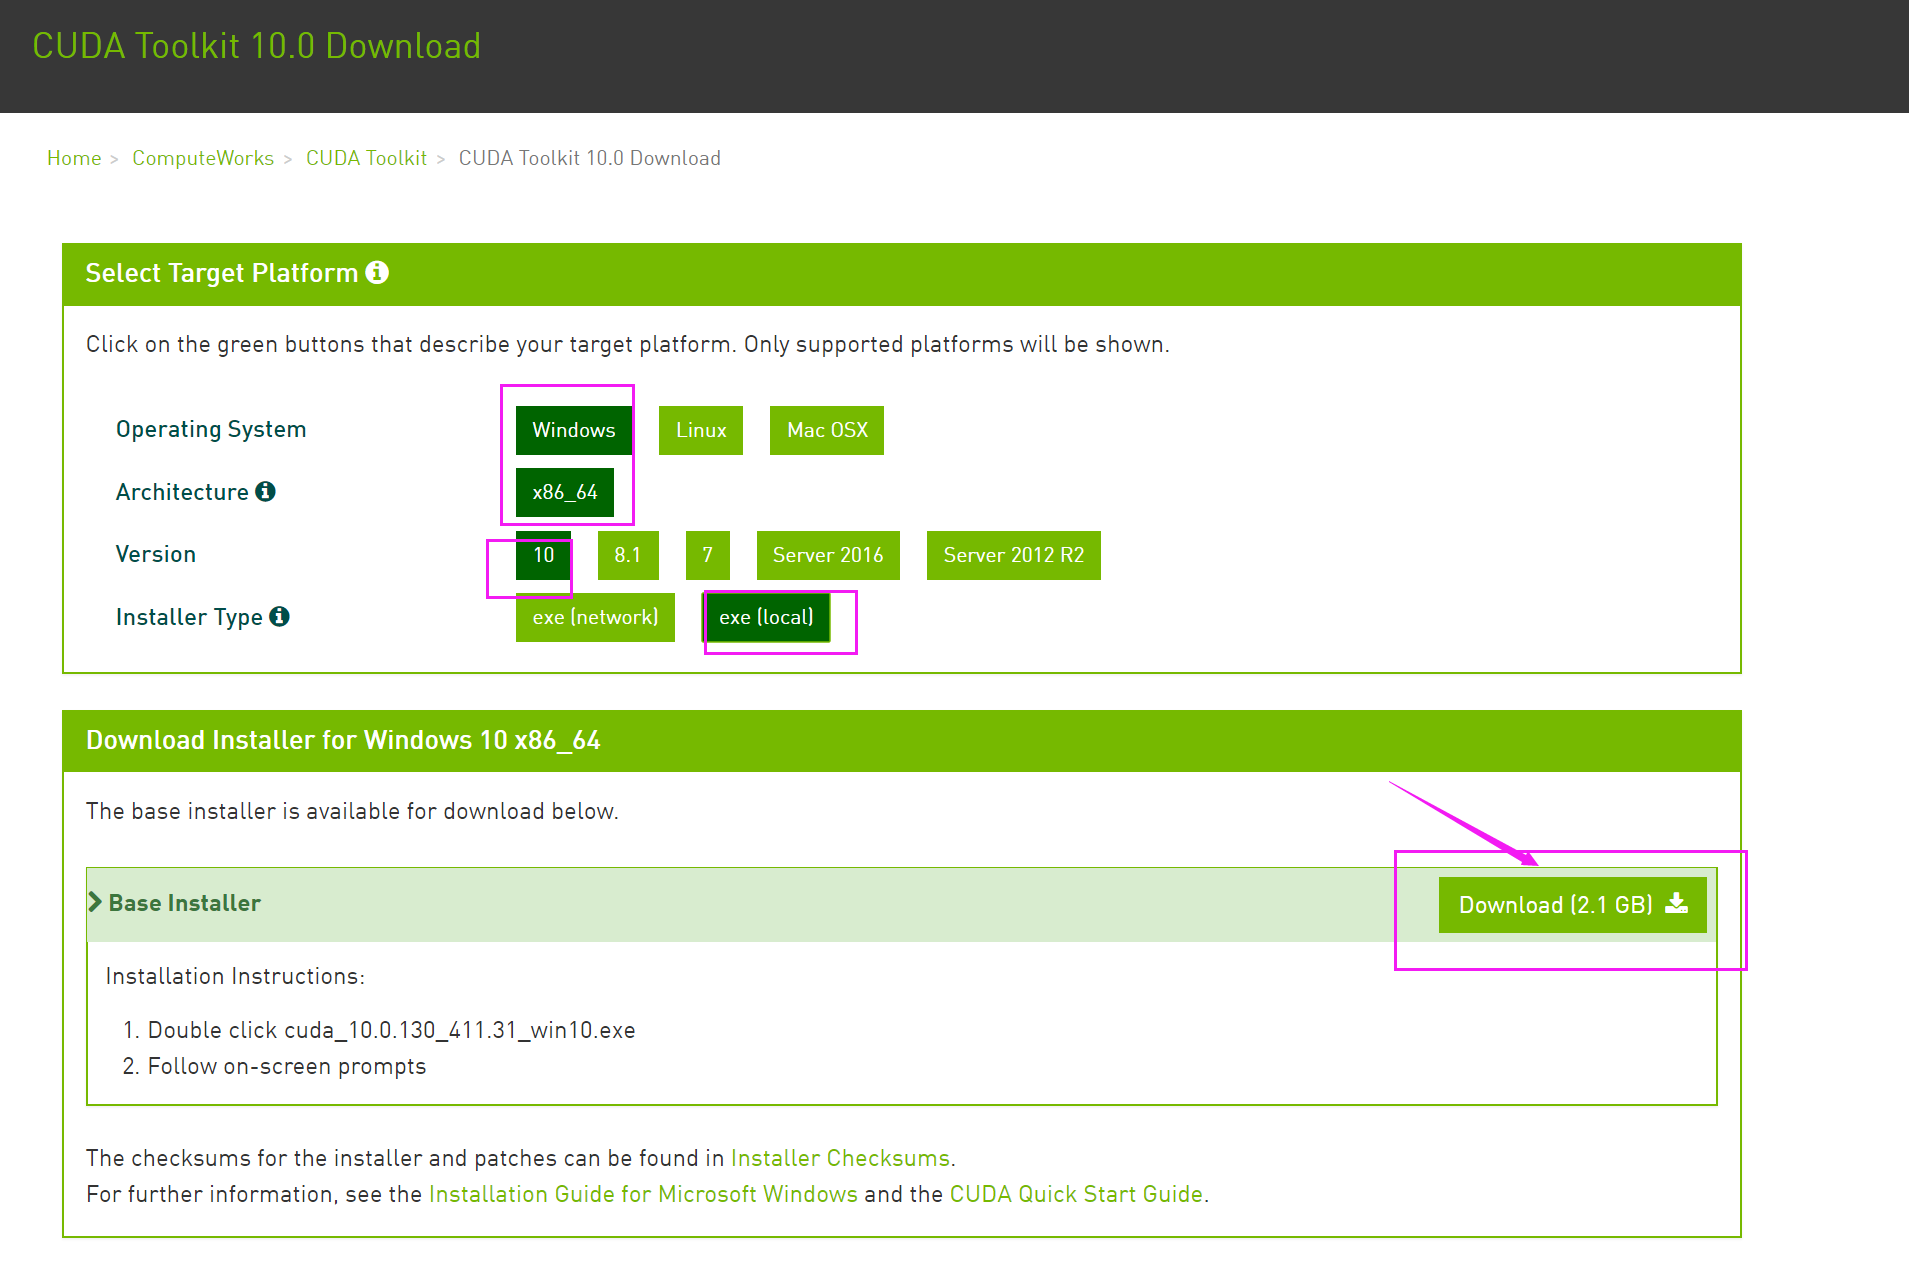Download the 2.1 GB base installer
The height and width of the screenshot is (1263, 1909).
pos(1572,905)
